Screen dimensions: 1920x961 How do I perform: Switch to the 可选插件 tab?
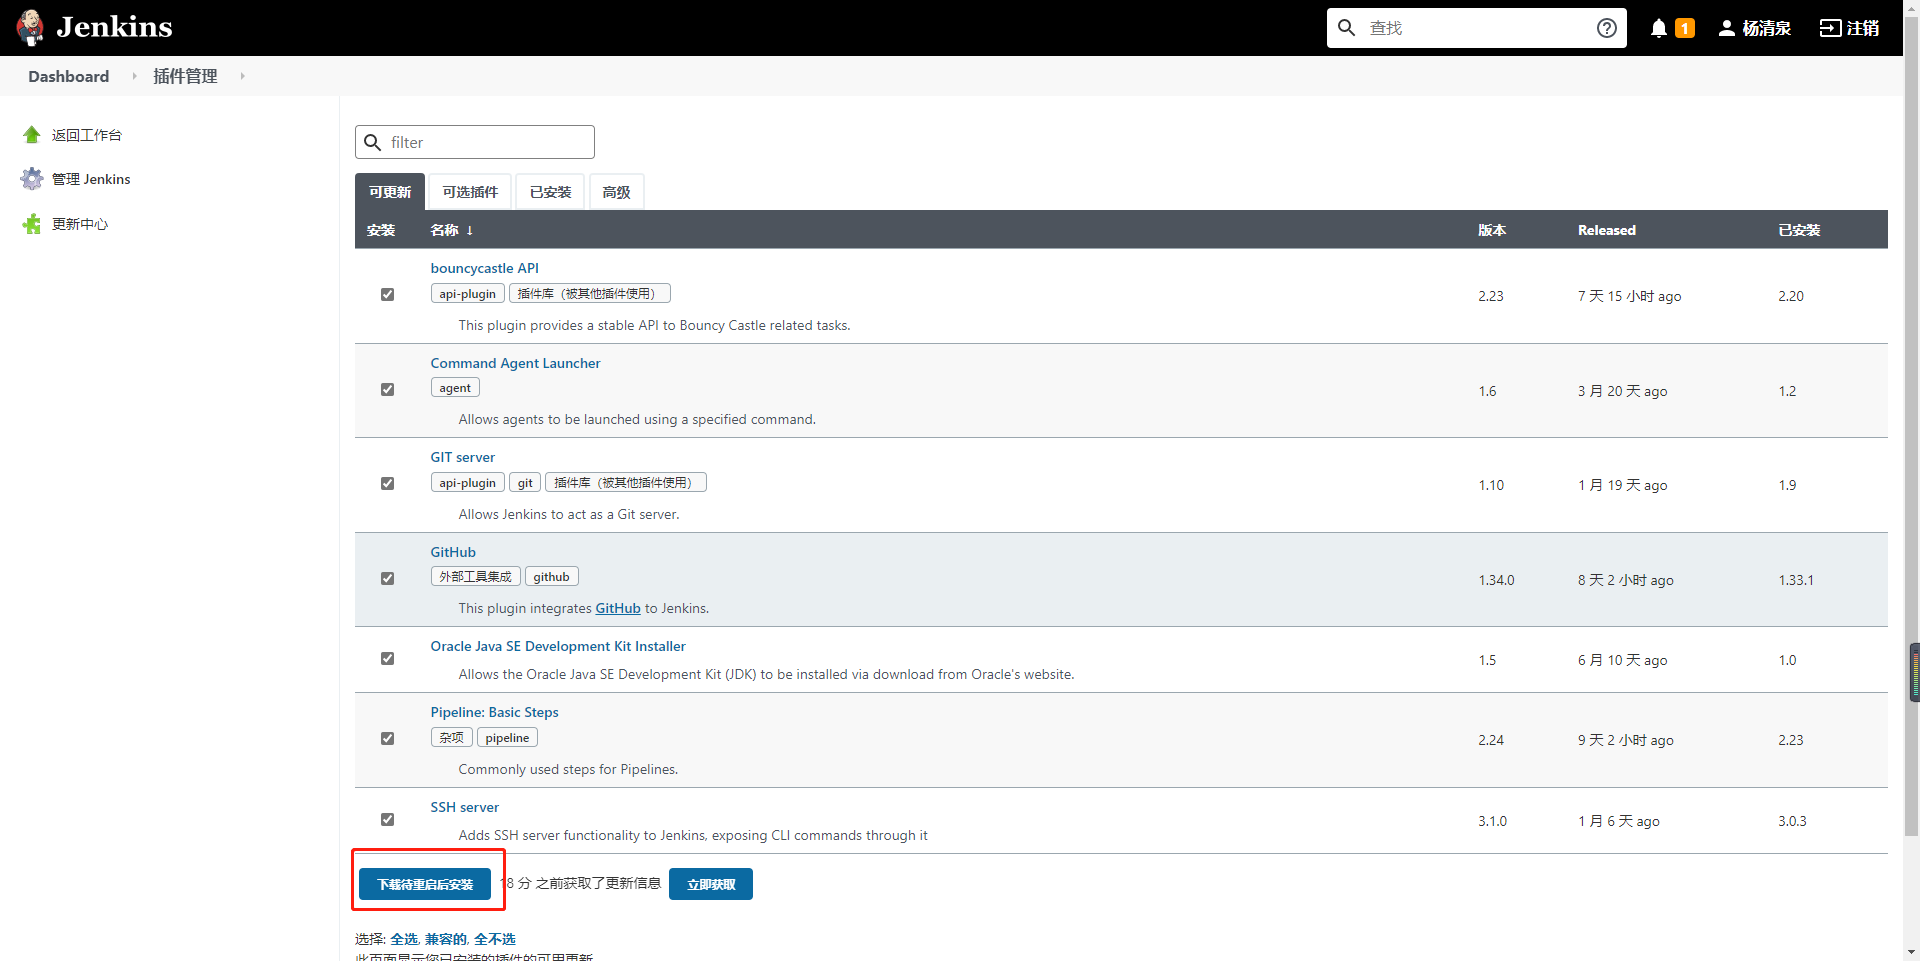click(x=470, y=192)
